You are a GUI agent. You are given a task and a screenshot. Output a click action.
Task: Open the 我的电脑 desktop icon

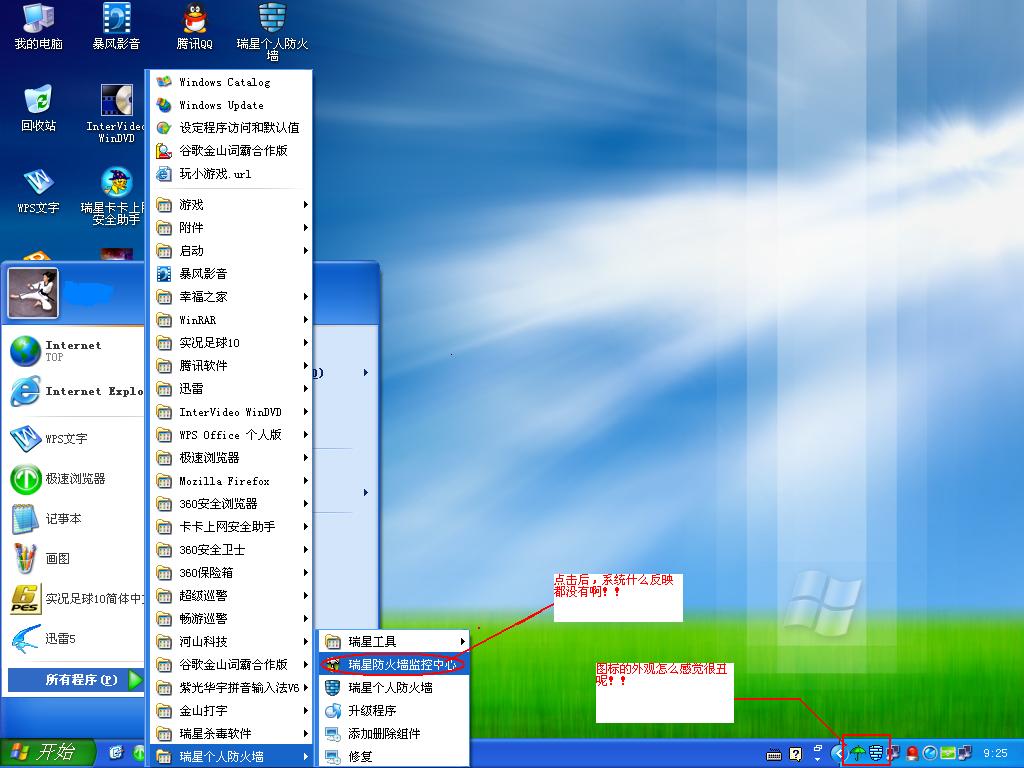tap(38, 26)
